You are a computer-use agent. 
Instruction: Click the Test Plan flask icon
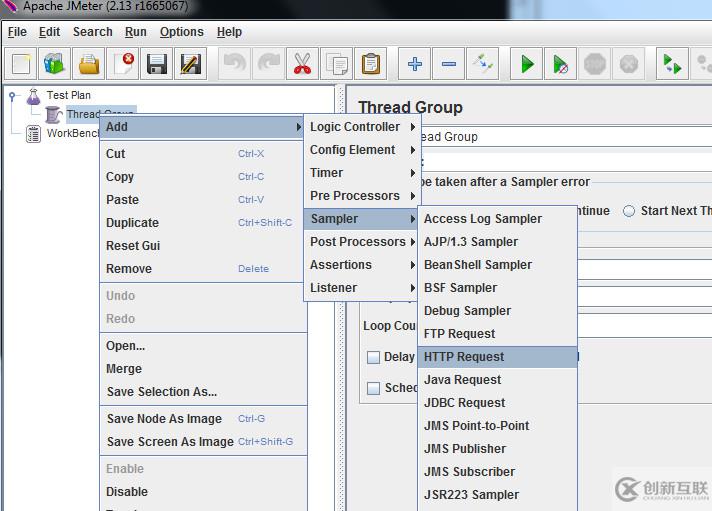(x=33, y=96)
